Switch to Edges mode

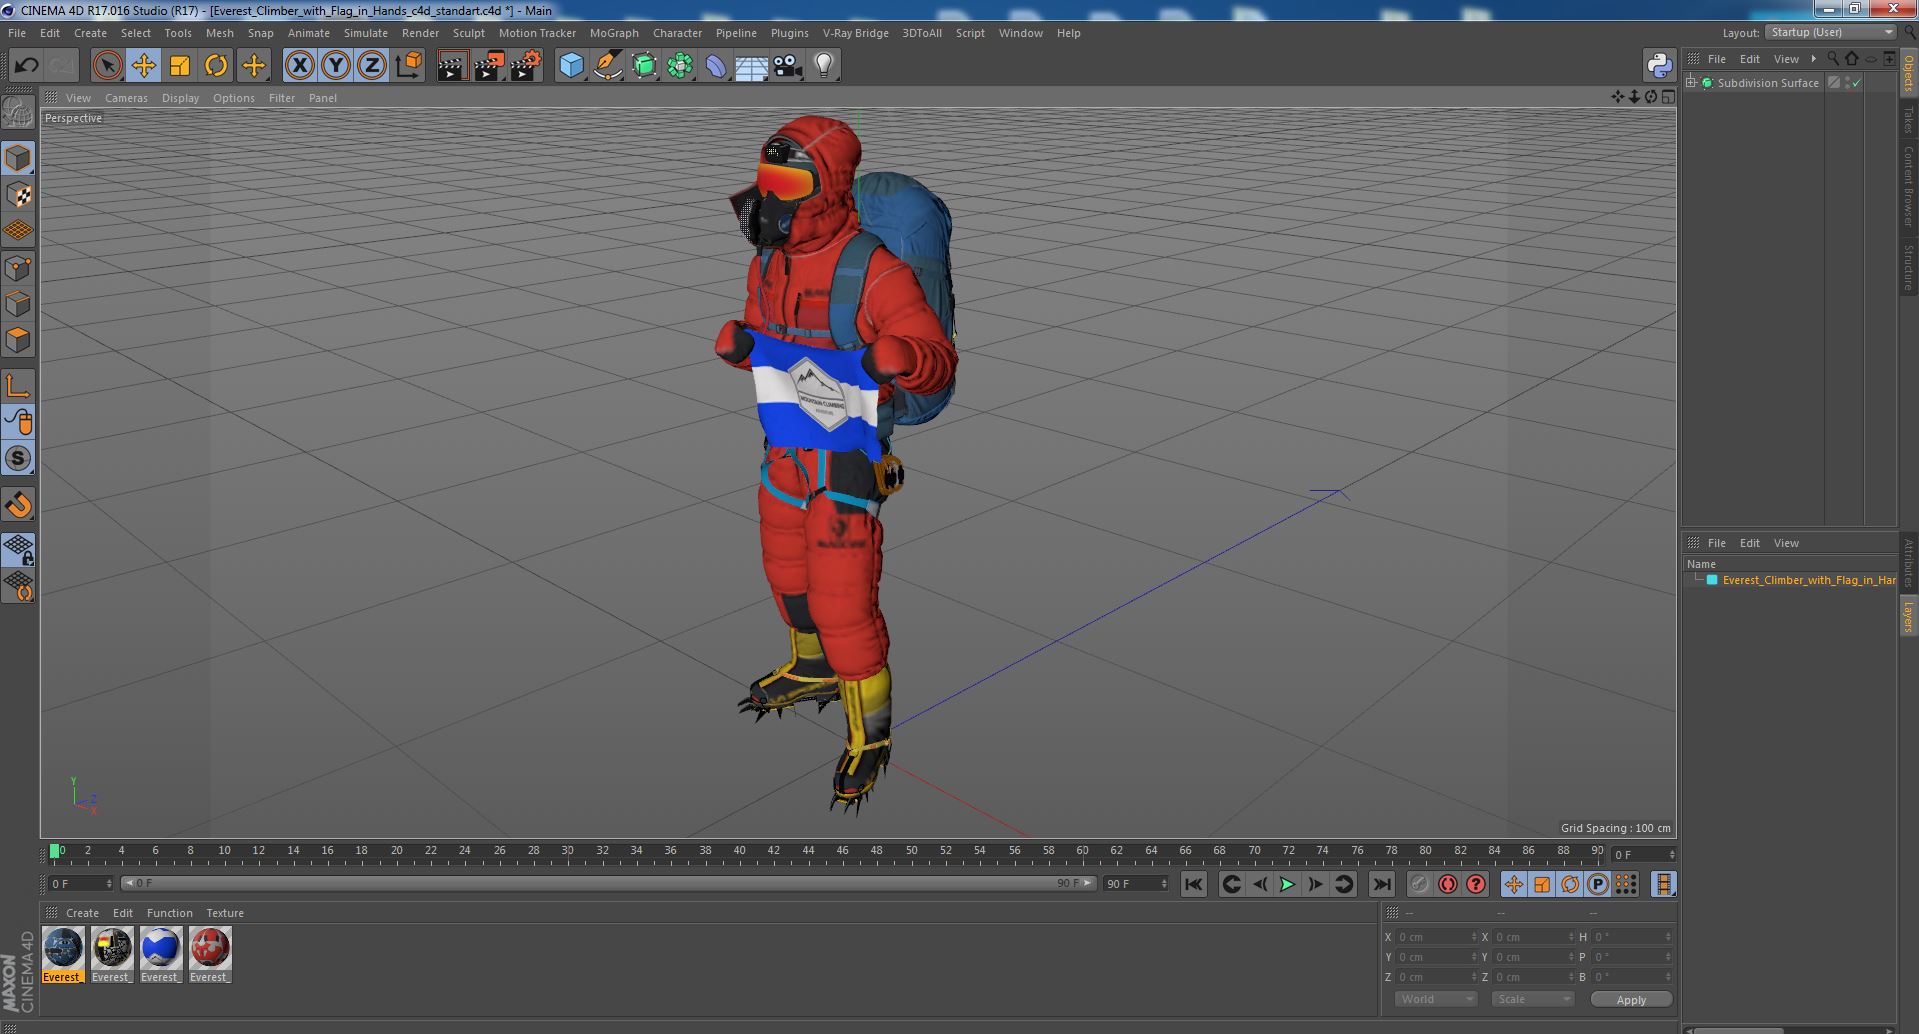pos(18,304)
